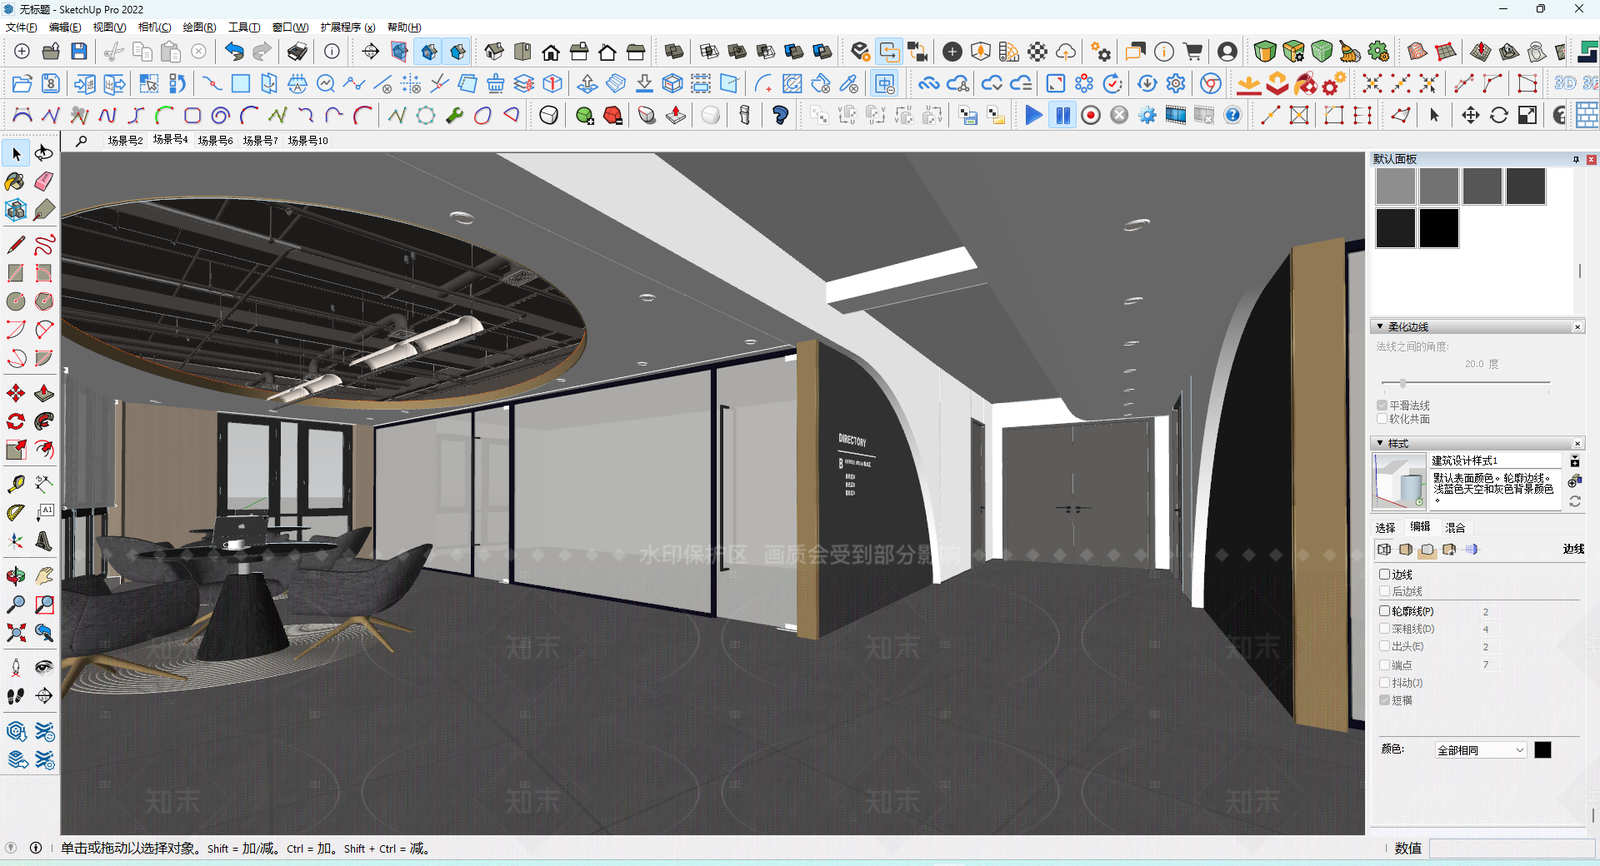Image resolution: width=1600 pixels, height=866 pixels.
Task: Switch to the 混合 tab in styles
Action: coord(1455,528)
